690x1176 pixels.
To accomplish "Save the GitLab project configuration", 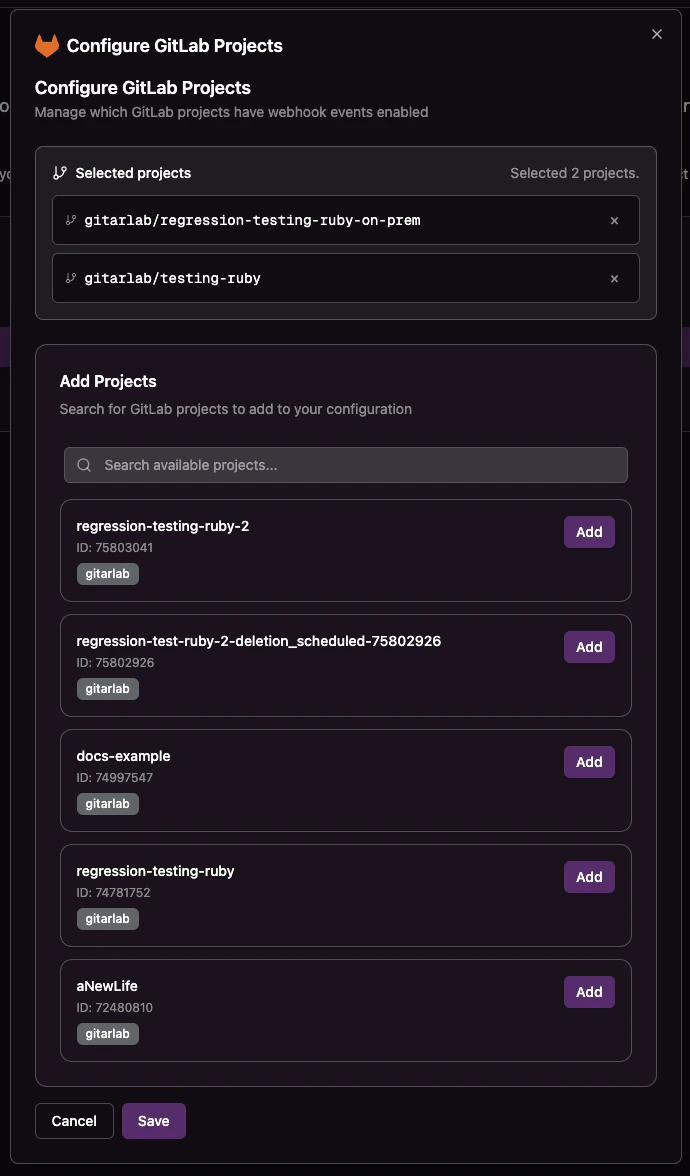I will pos(153,1121).
